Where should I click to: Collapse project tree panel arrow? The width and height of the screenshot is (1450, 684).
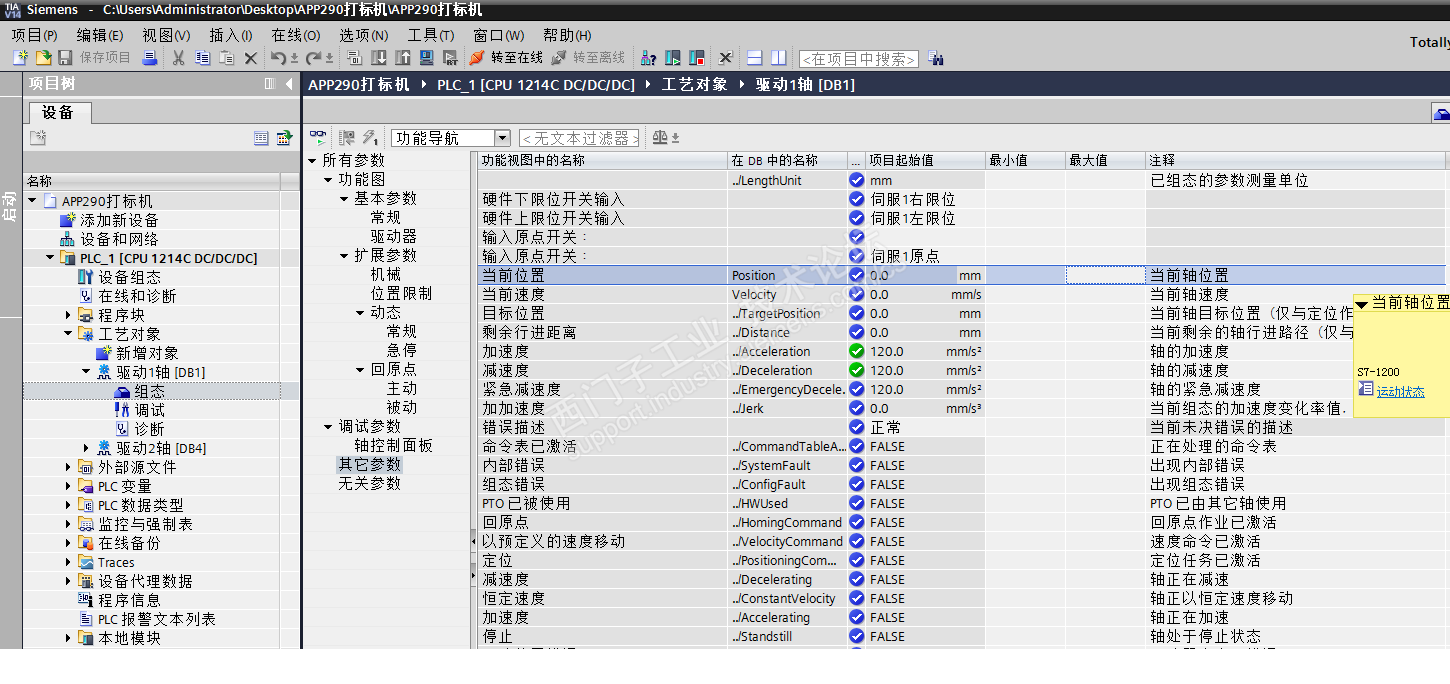(289, 84)
